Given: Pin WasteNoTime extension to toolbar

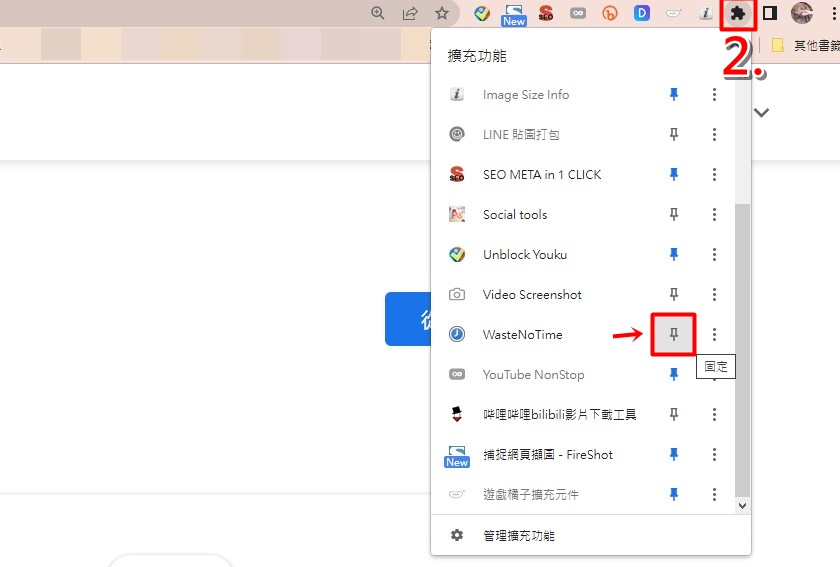Looking at the screenshot, I should [x=674, y=334].
